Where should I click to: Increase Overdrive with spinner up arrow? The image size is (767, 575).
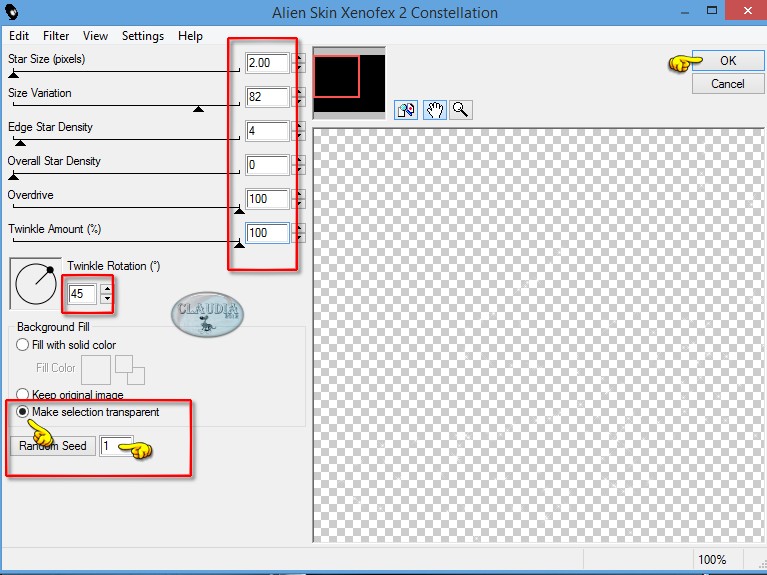298,194
